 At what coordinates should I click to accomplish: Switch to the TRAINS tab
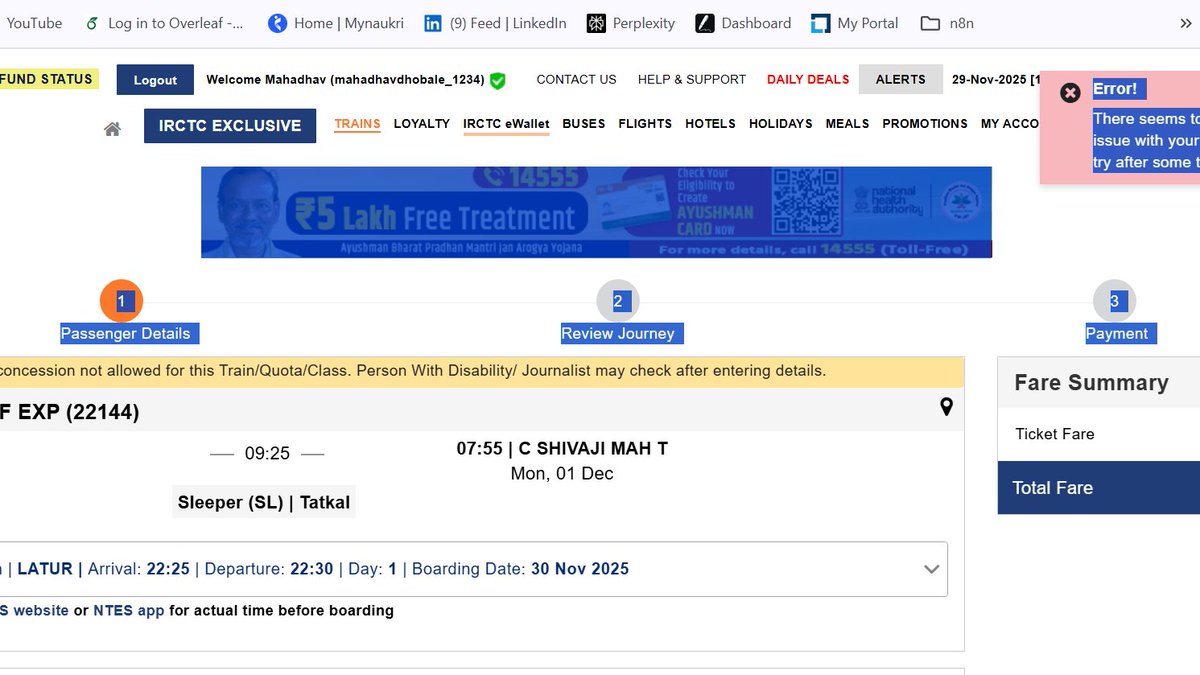click(x=357, y=123)
